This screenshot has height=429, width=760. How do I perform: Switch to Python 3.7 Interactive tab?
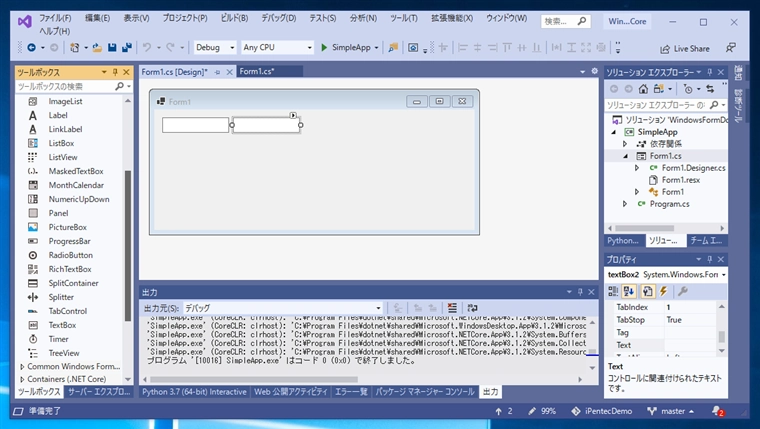(x=194, y=392)
